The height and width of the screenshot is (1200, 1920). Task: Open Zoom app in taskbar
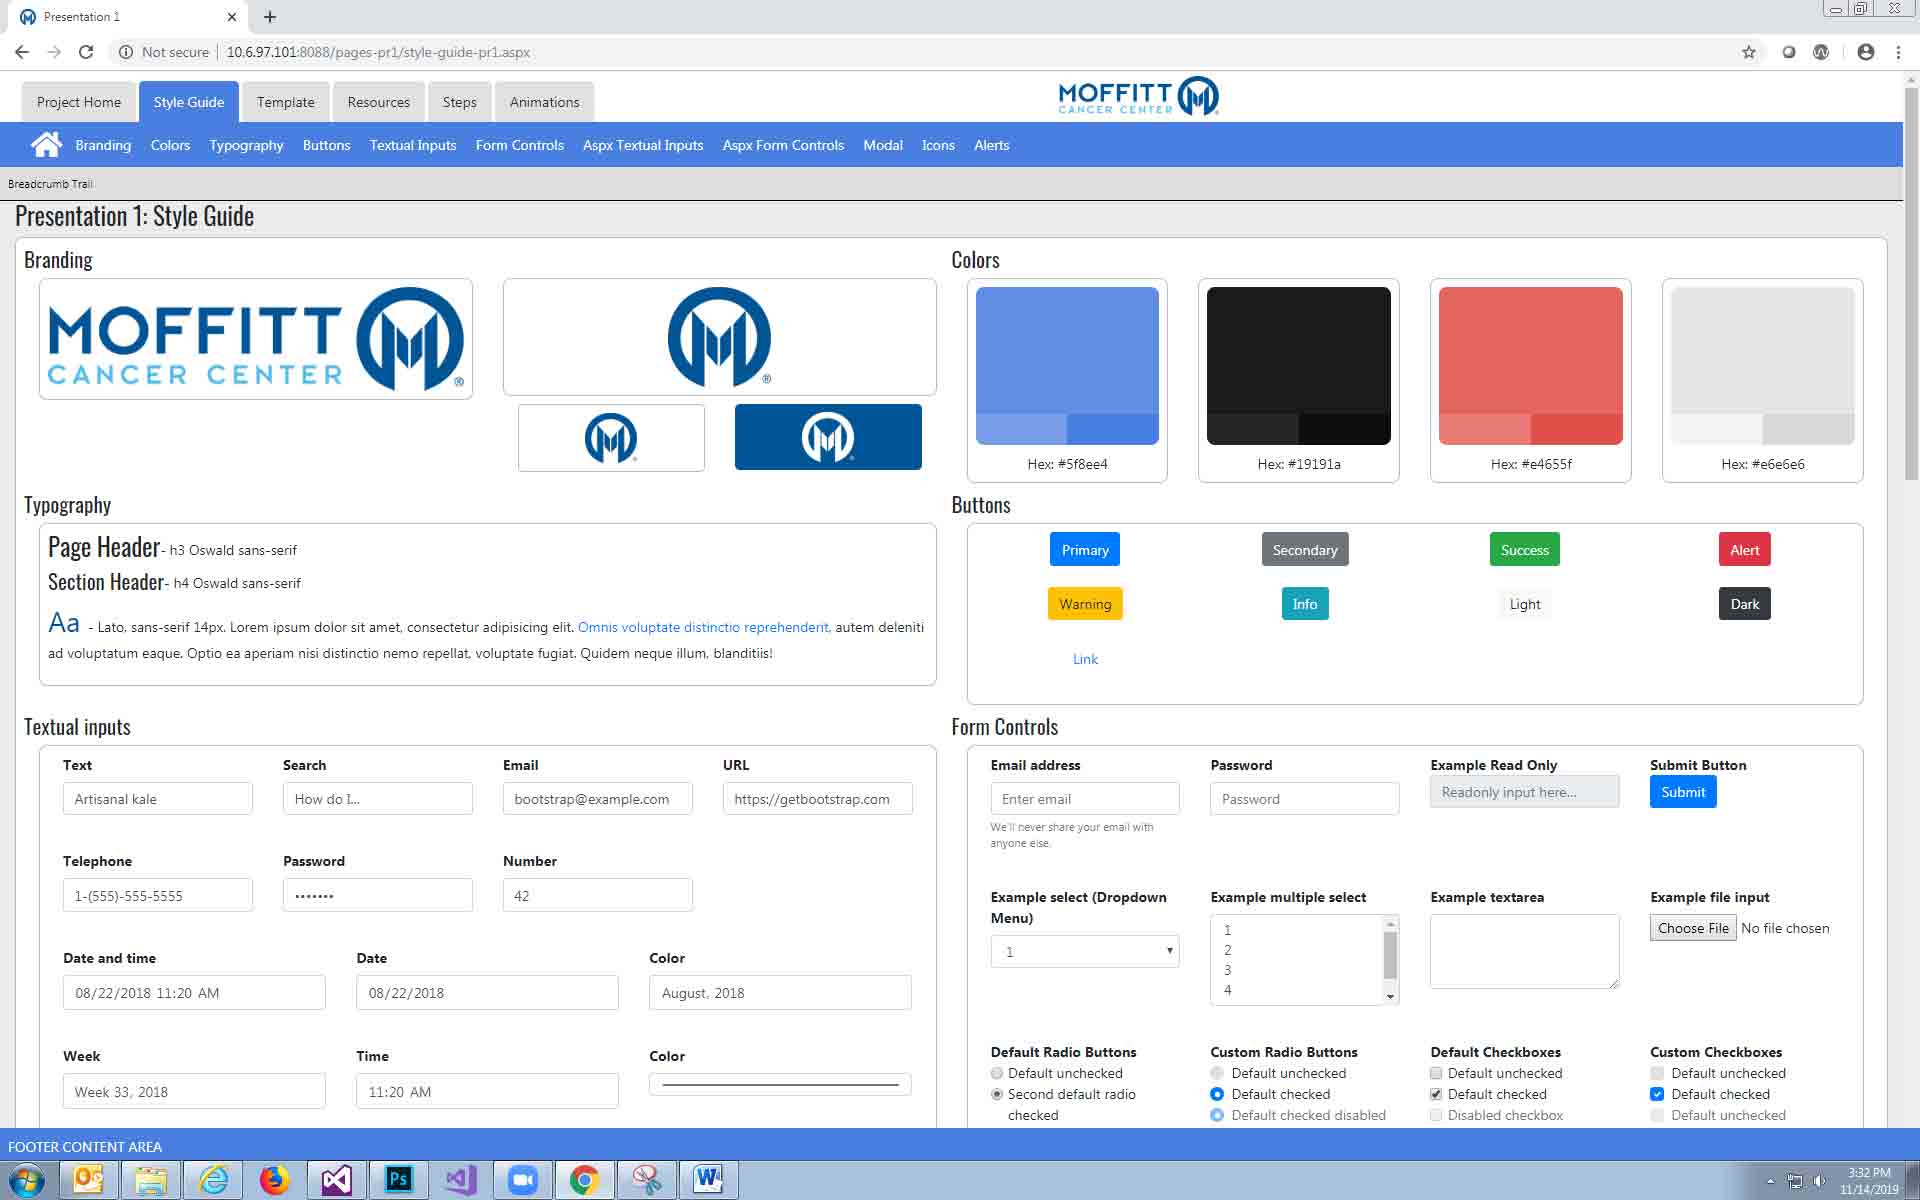point(522,1180)
